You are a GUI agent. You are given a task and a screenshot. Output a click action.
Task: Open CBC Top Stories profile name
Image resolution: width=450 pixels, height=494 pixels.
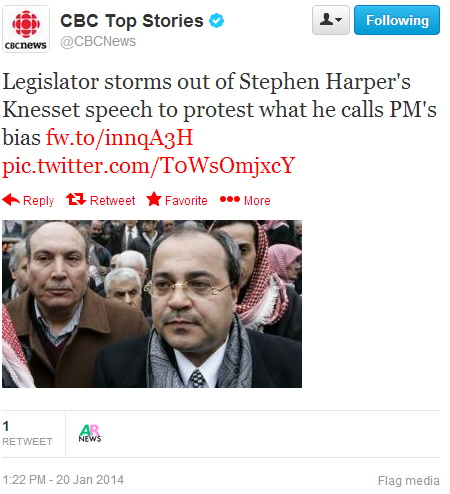[x=132, y=21]
